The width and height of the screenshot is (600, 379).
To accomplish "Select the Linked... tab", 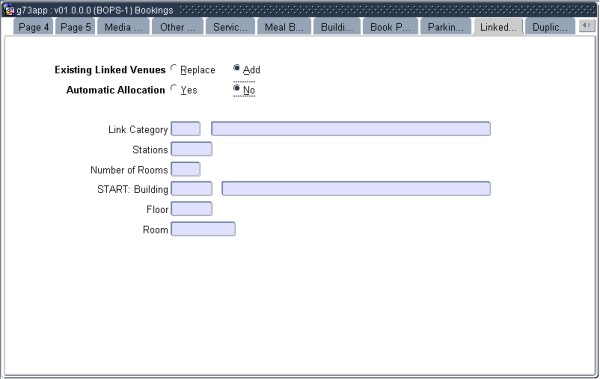I will coord(498,27).
